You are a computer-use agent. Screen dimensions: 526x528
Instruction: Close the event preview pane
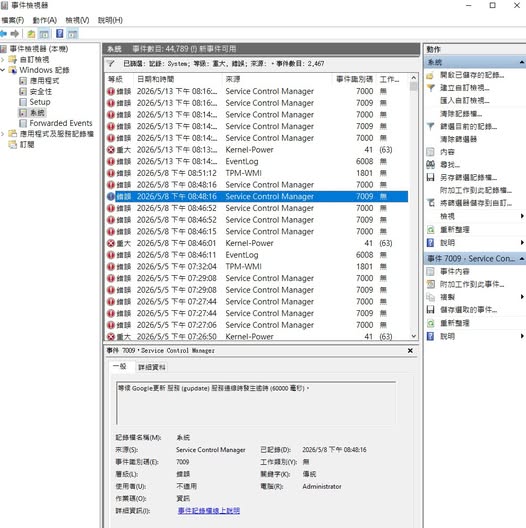410,351
